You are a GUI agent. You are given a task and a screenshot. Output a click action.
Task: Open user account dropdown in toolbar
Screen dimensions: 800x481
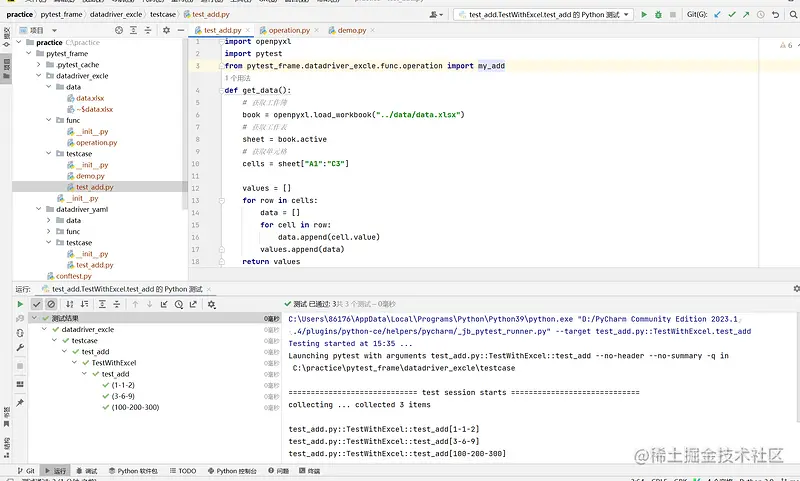pyautogui.click(x=436, y=15)
